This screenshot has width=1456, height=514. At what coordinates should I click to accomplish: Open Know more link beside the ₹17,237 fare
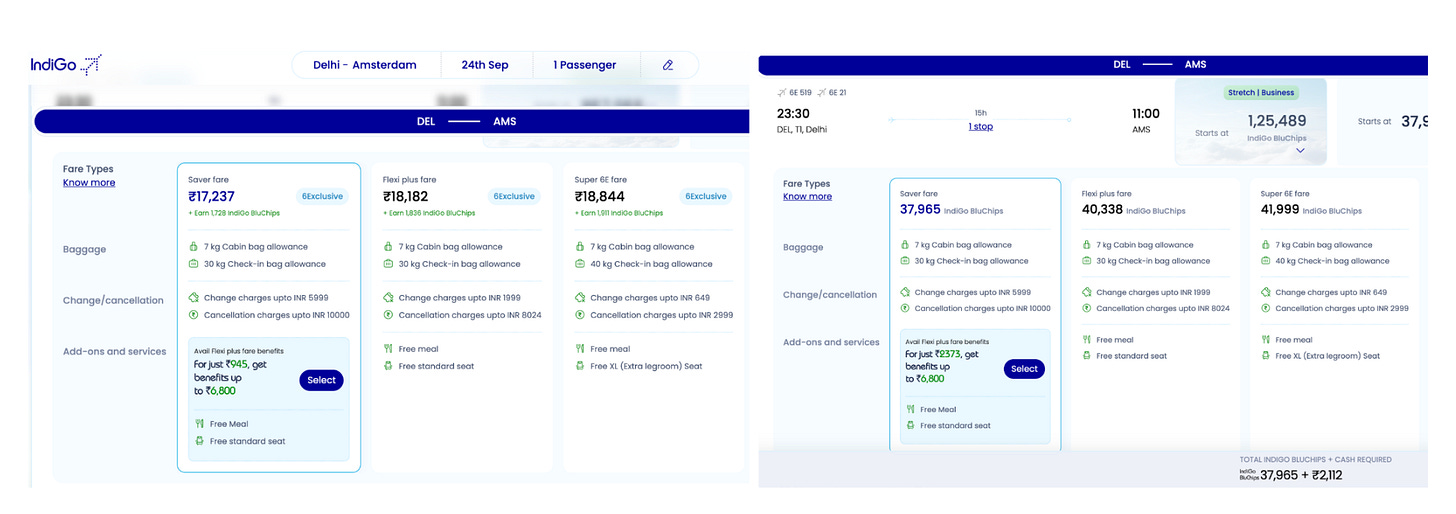coord(89,183)
